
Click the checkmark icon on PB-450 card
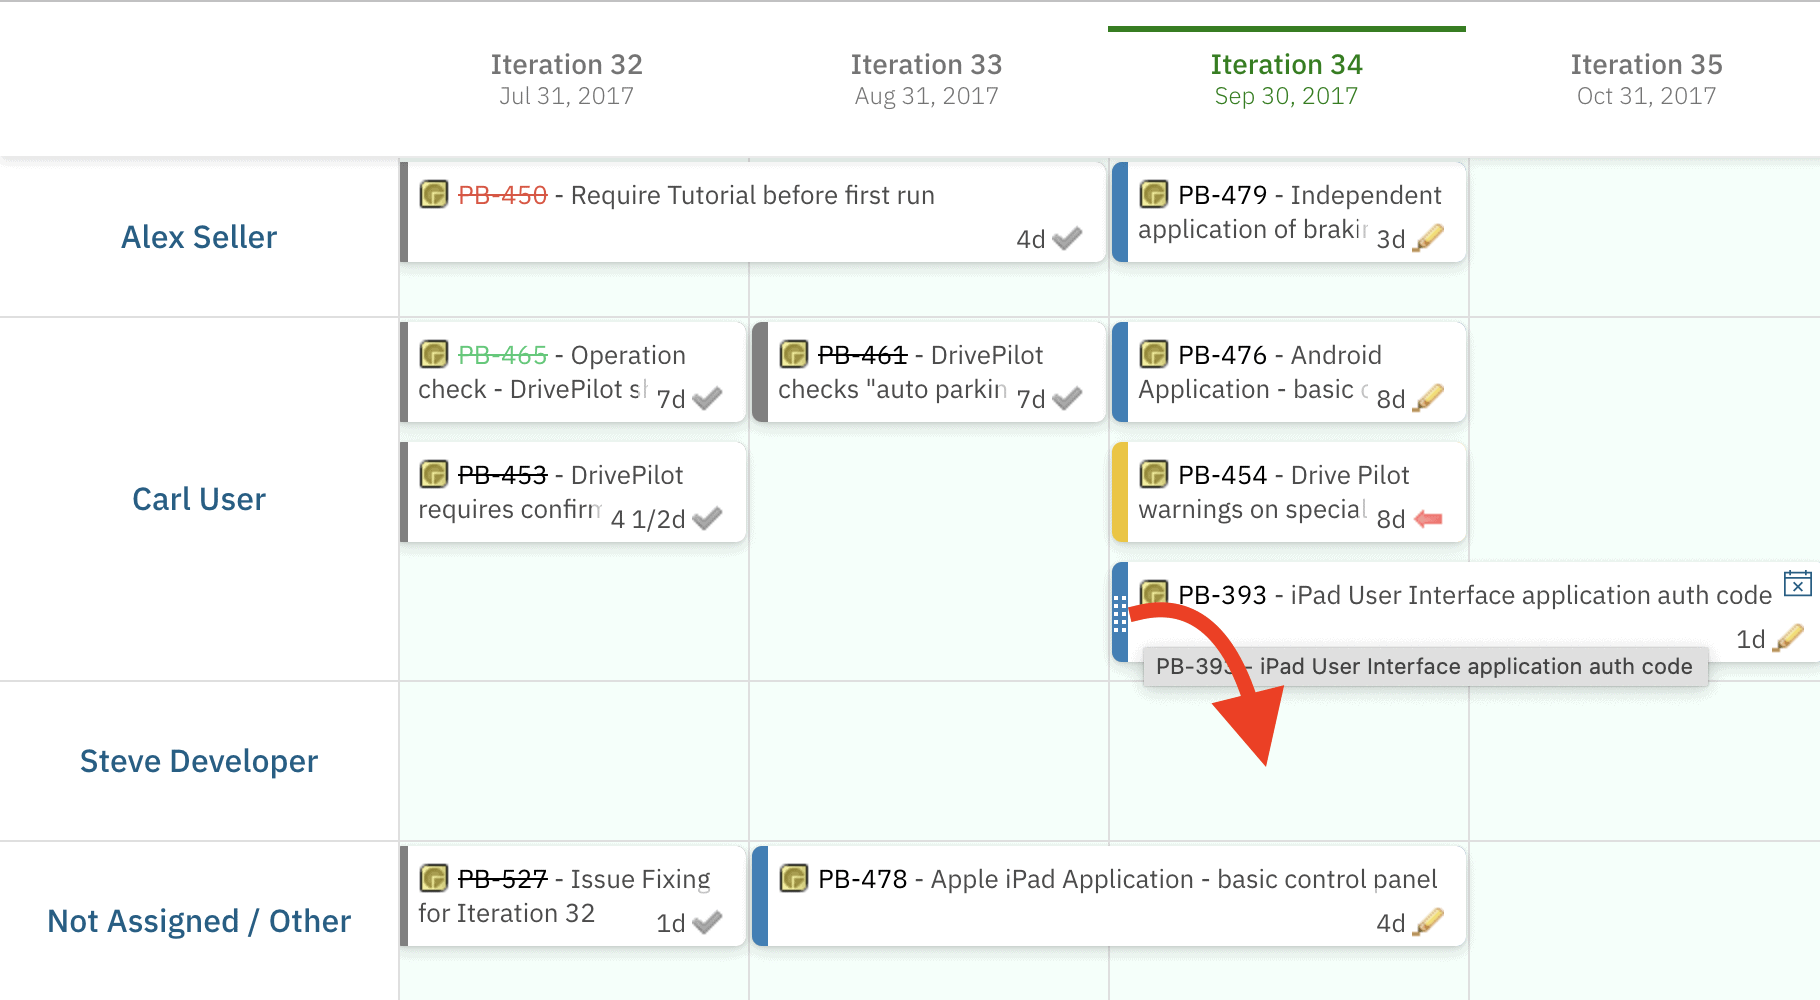[x=1068, y=239]
